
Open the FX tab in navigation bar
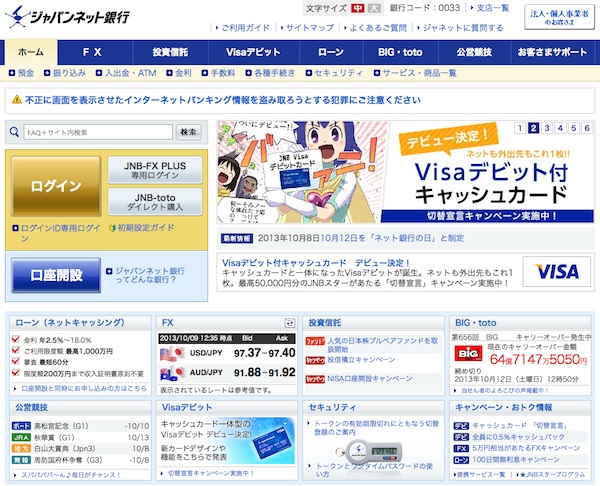click(92, 51)
